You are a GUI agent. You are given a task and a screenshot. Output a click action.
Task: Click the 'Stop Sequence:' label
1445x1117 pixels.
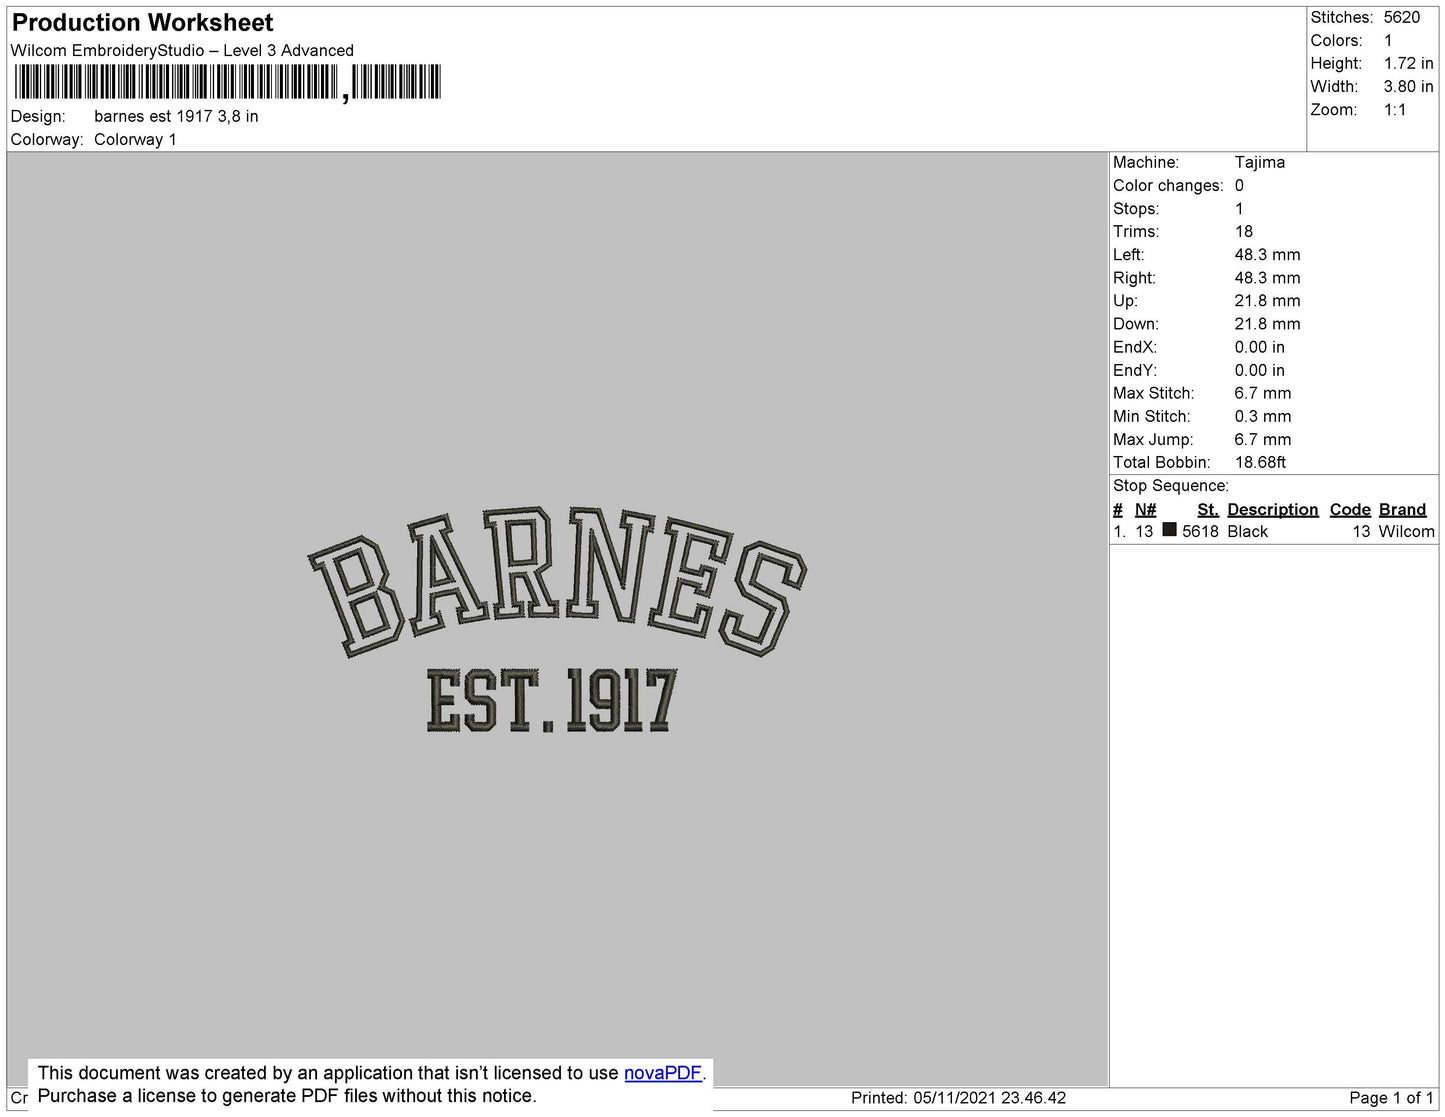click(x=1171, y=485)
